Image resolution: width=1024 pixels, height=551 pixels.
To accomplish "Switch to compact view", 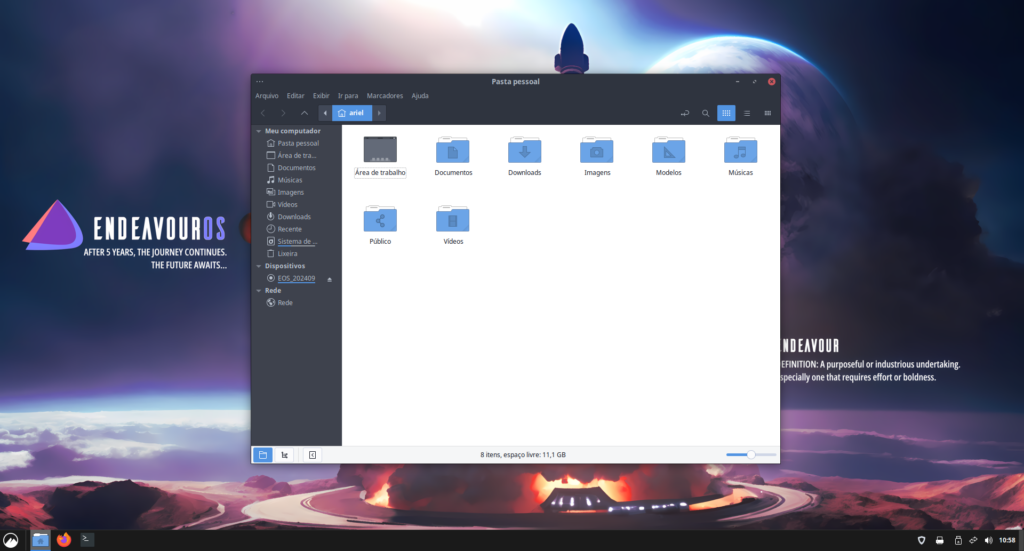I will coord(767,113).
